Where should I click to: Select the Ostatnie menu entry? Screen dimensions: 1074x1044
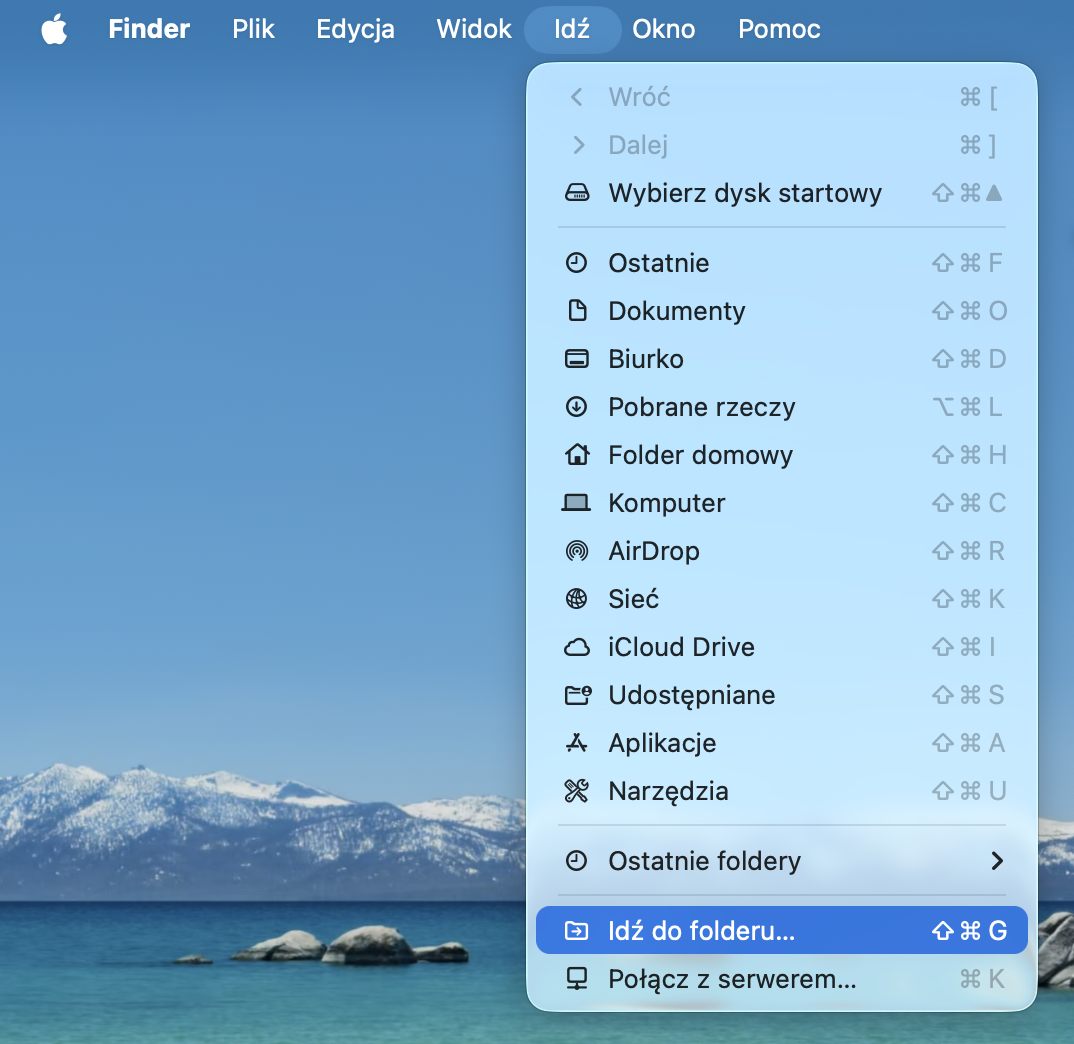point(782,263)
